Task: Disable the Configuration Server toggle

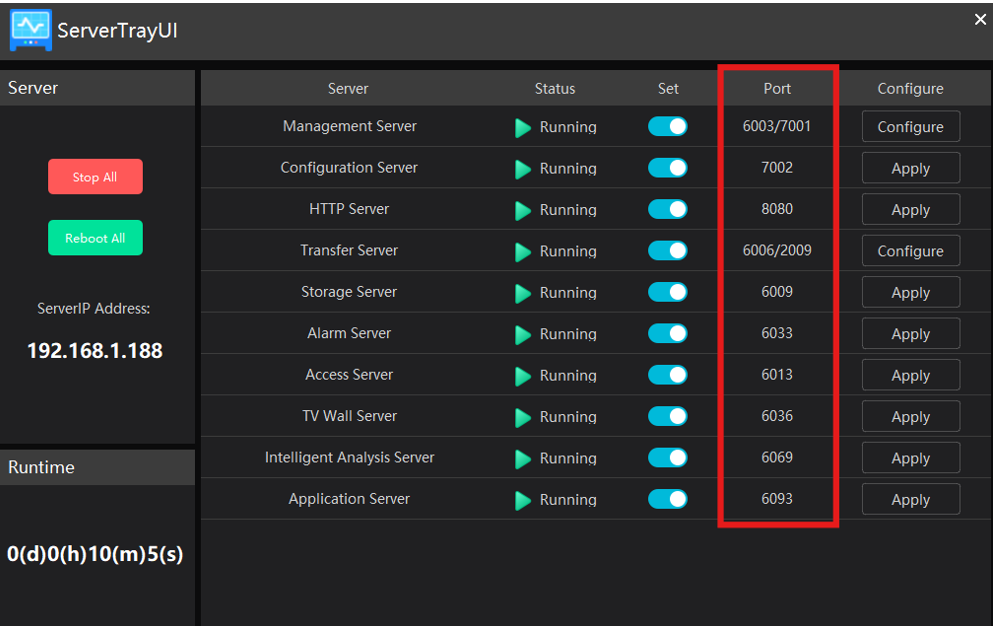Action: [667, 168]
